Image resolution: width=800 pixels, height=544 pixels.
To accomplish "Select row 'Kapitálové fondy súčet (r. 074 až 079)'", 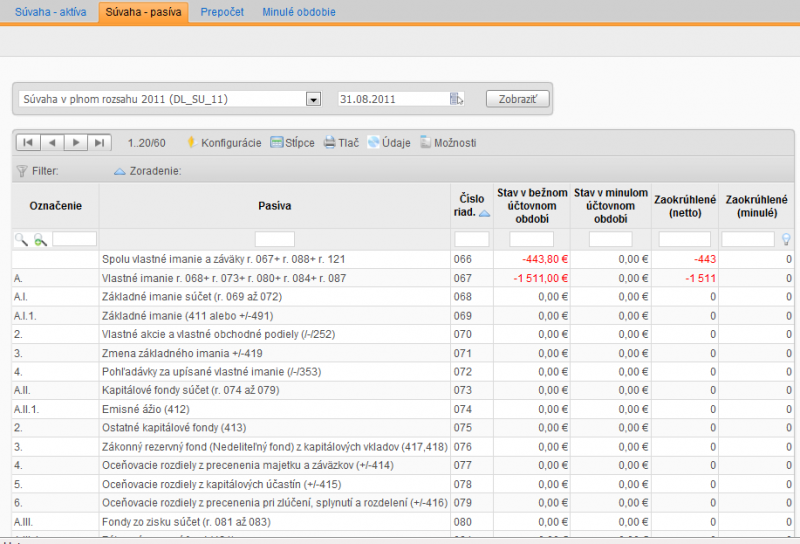I will [x=403, y=390].
